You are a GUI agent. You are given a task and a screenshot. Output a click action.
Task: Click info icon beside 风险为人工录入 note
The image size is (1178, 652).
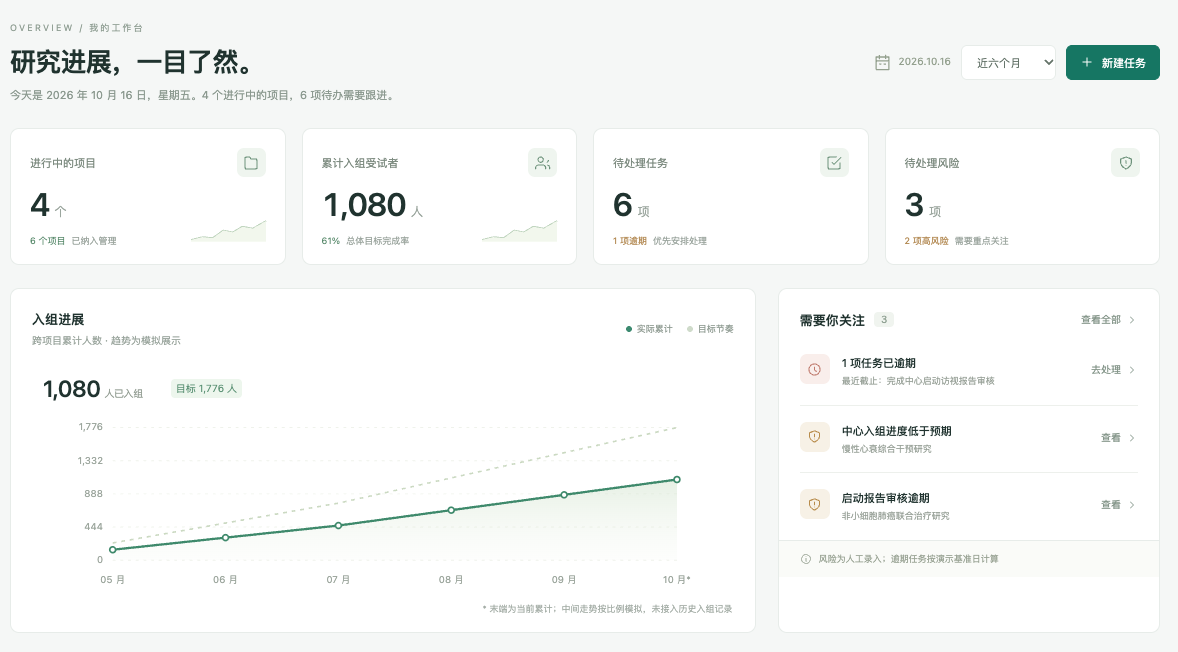click(806, 559)
